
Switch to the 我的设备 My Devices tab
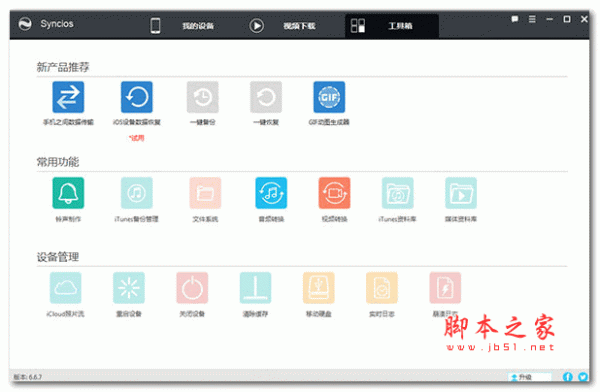tap(182, 26)
